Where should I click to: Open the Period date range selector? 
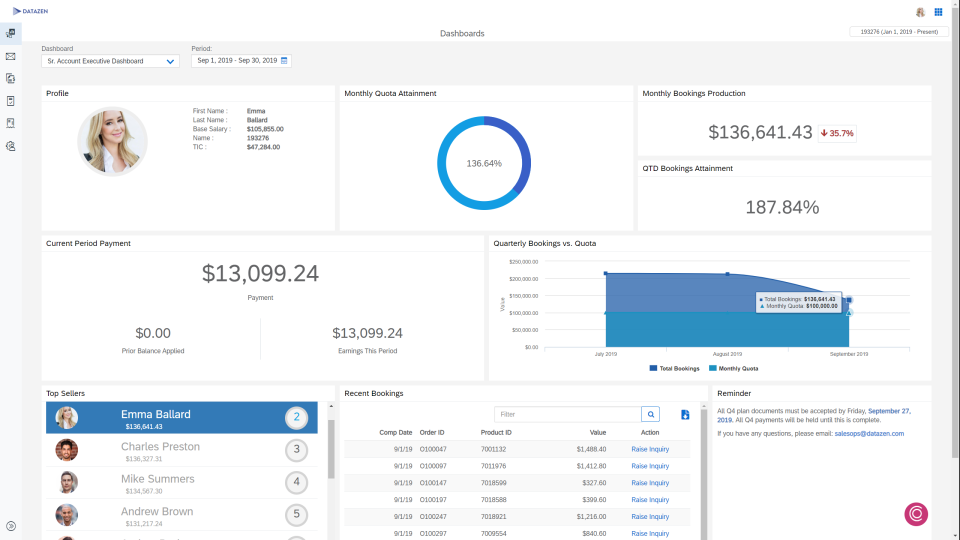(x=241, y=61)
